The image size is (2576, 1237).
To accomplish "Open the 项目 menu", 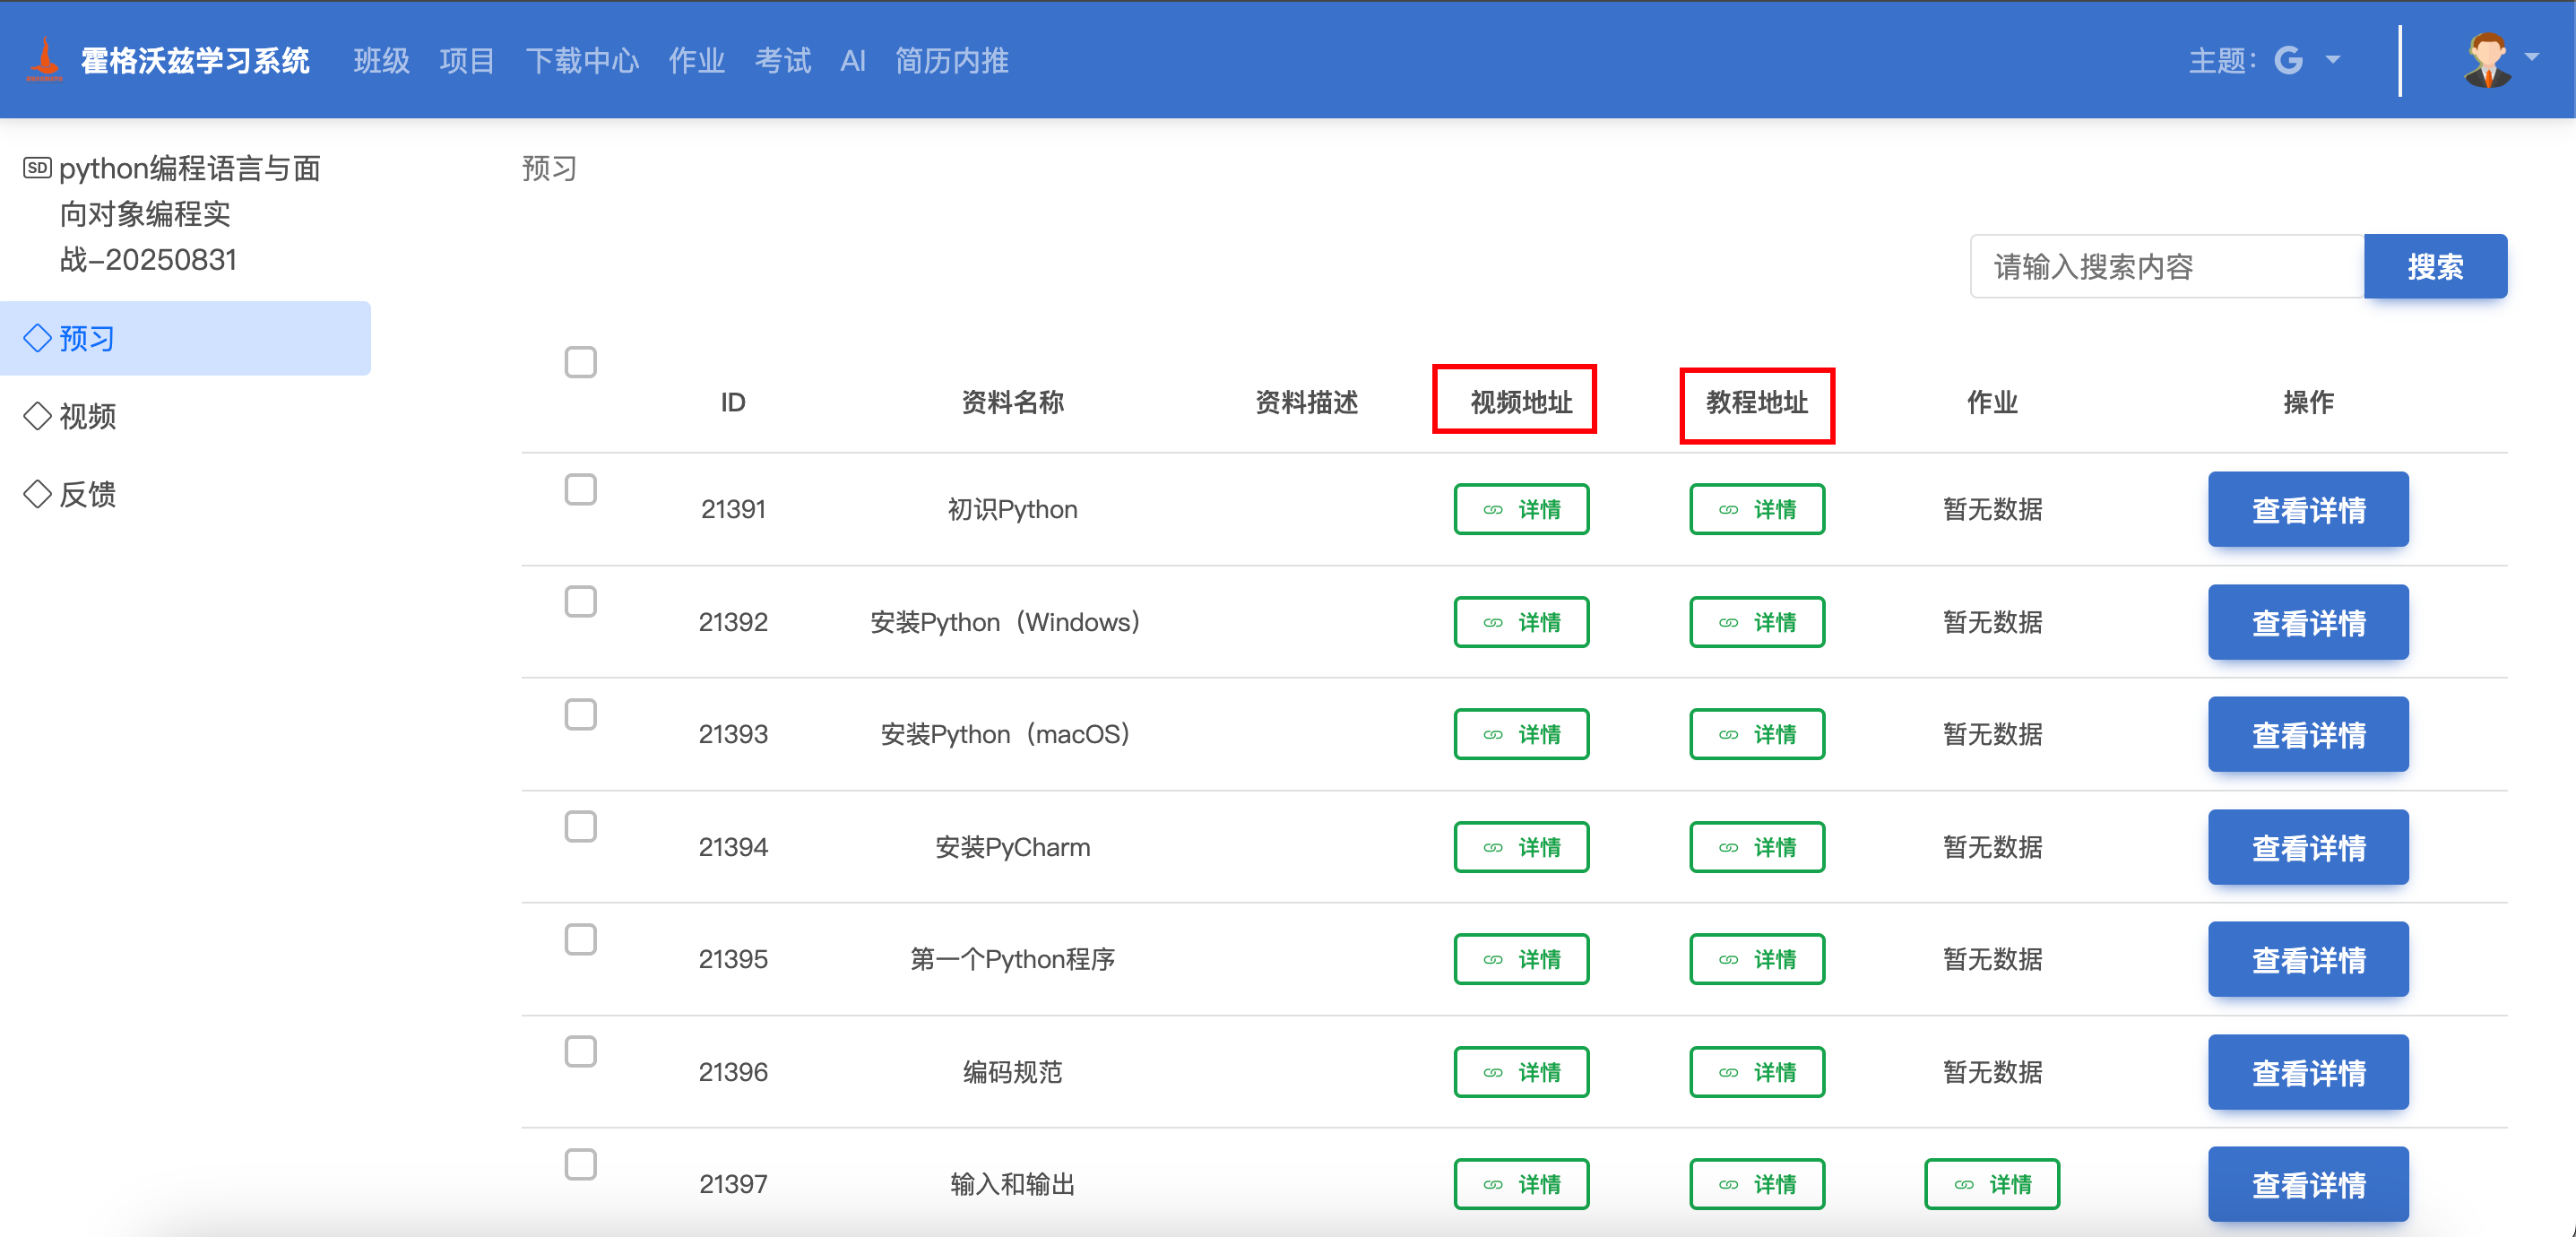I will click(x=467, y=61).
